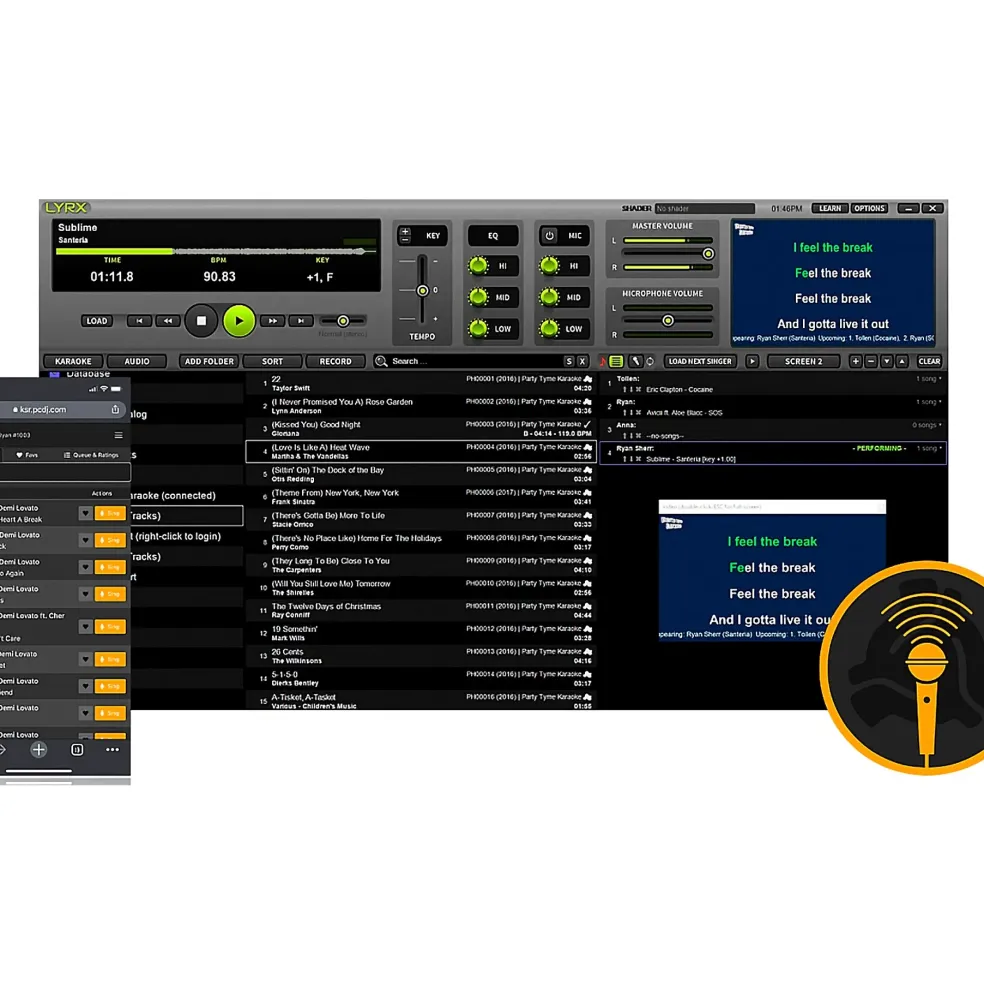Open the Queue & Ratings tab on phone
Image resolution: width=984 pixels, height=985 pixels.
(x=91, y=455)
